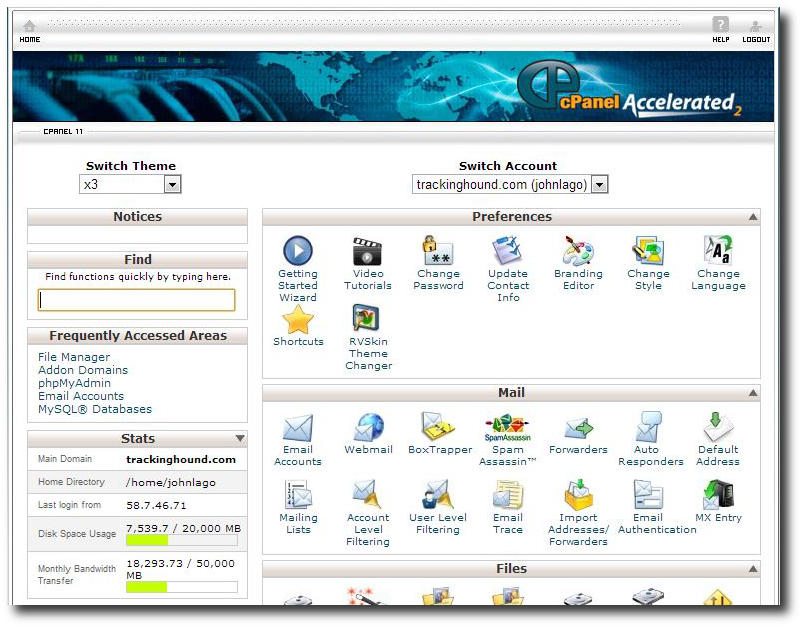Open Webmail icon in Mail section

coord(368,428)
